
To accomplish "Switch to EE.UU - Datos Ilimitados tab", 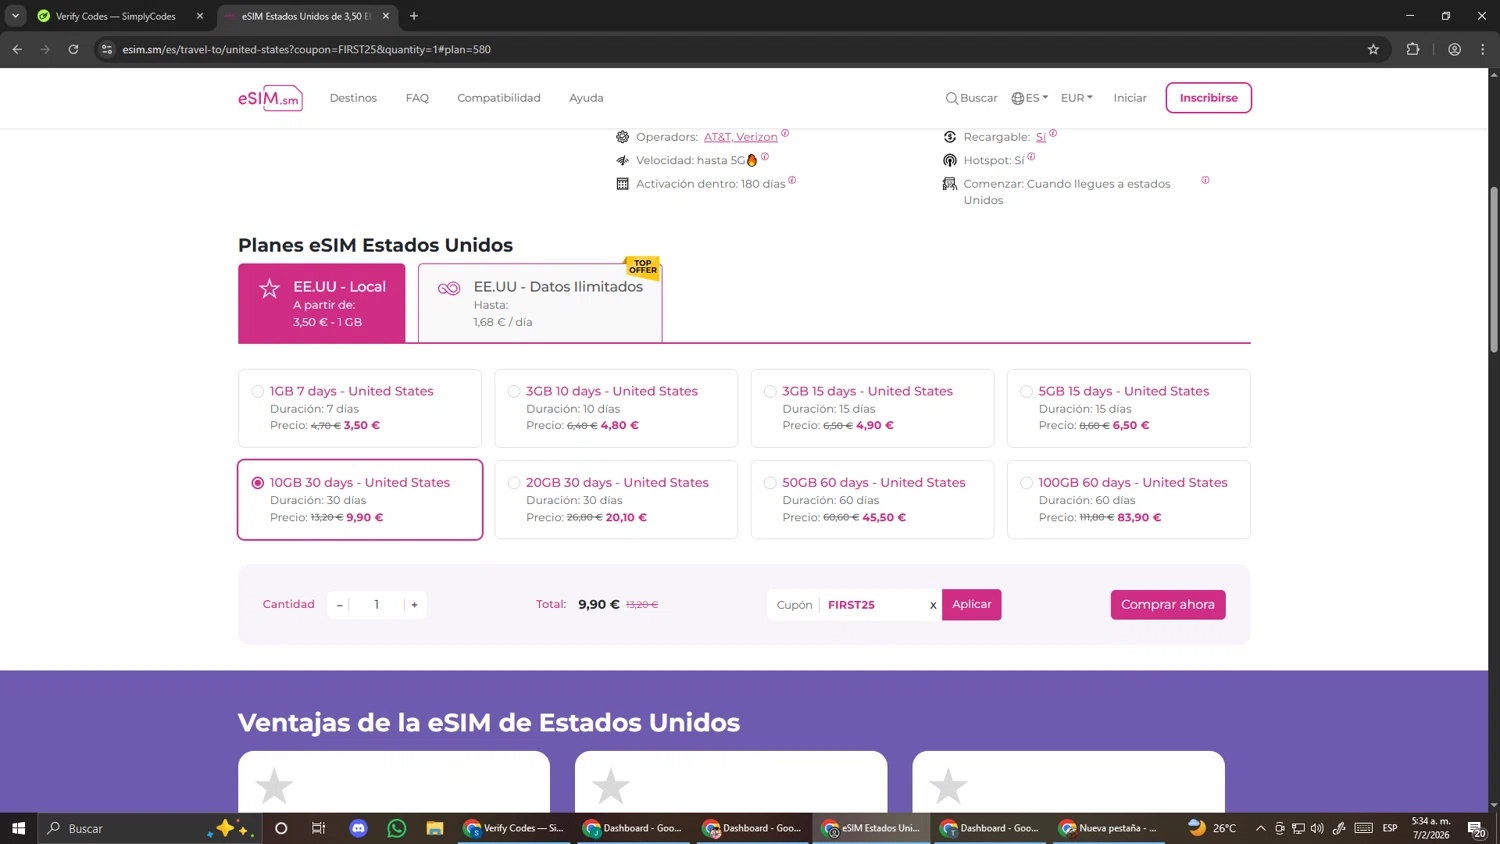I will (x=540, y=303).
